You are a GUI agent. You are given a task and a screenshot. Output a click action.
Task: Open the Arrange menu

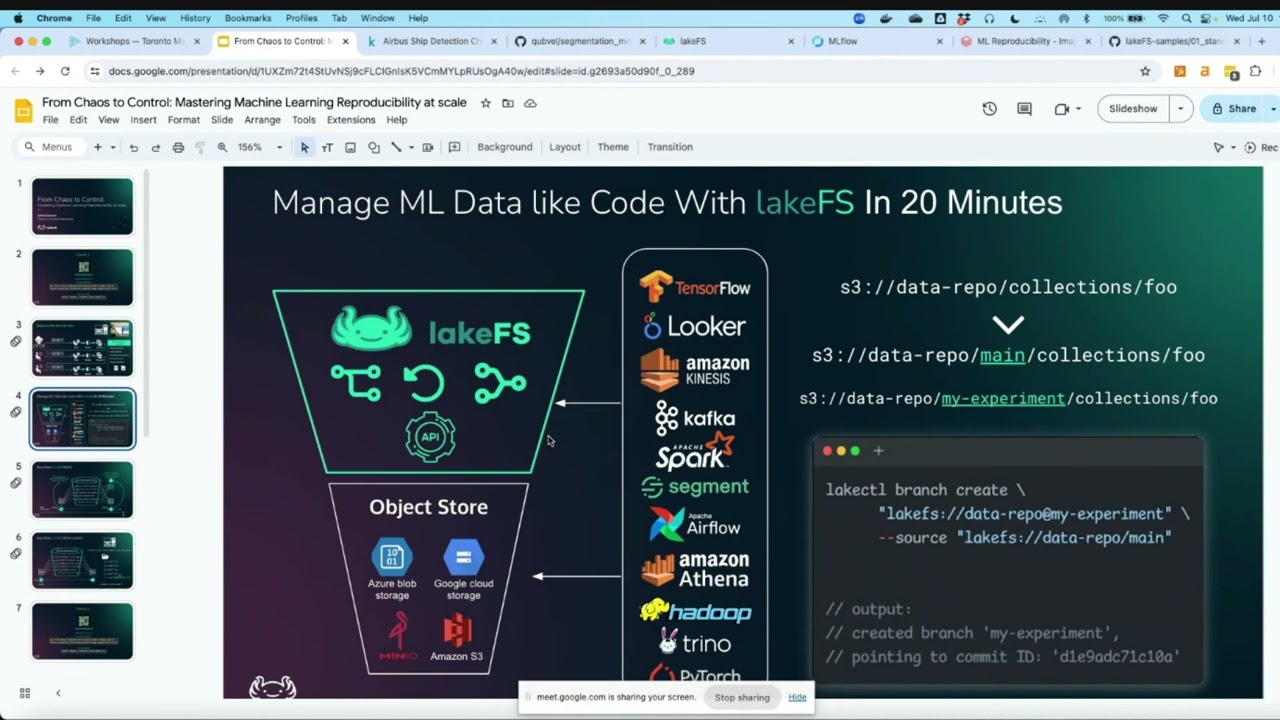tap(262, 120)
